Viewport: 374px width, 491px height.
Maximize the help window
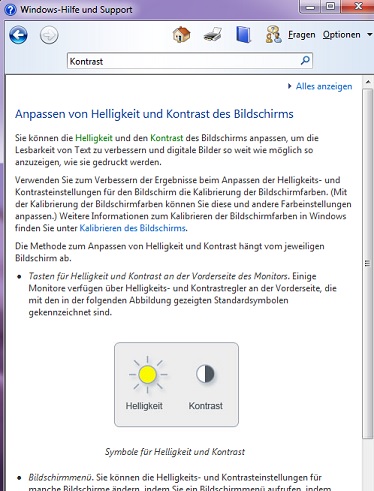[x=330, y=7]
